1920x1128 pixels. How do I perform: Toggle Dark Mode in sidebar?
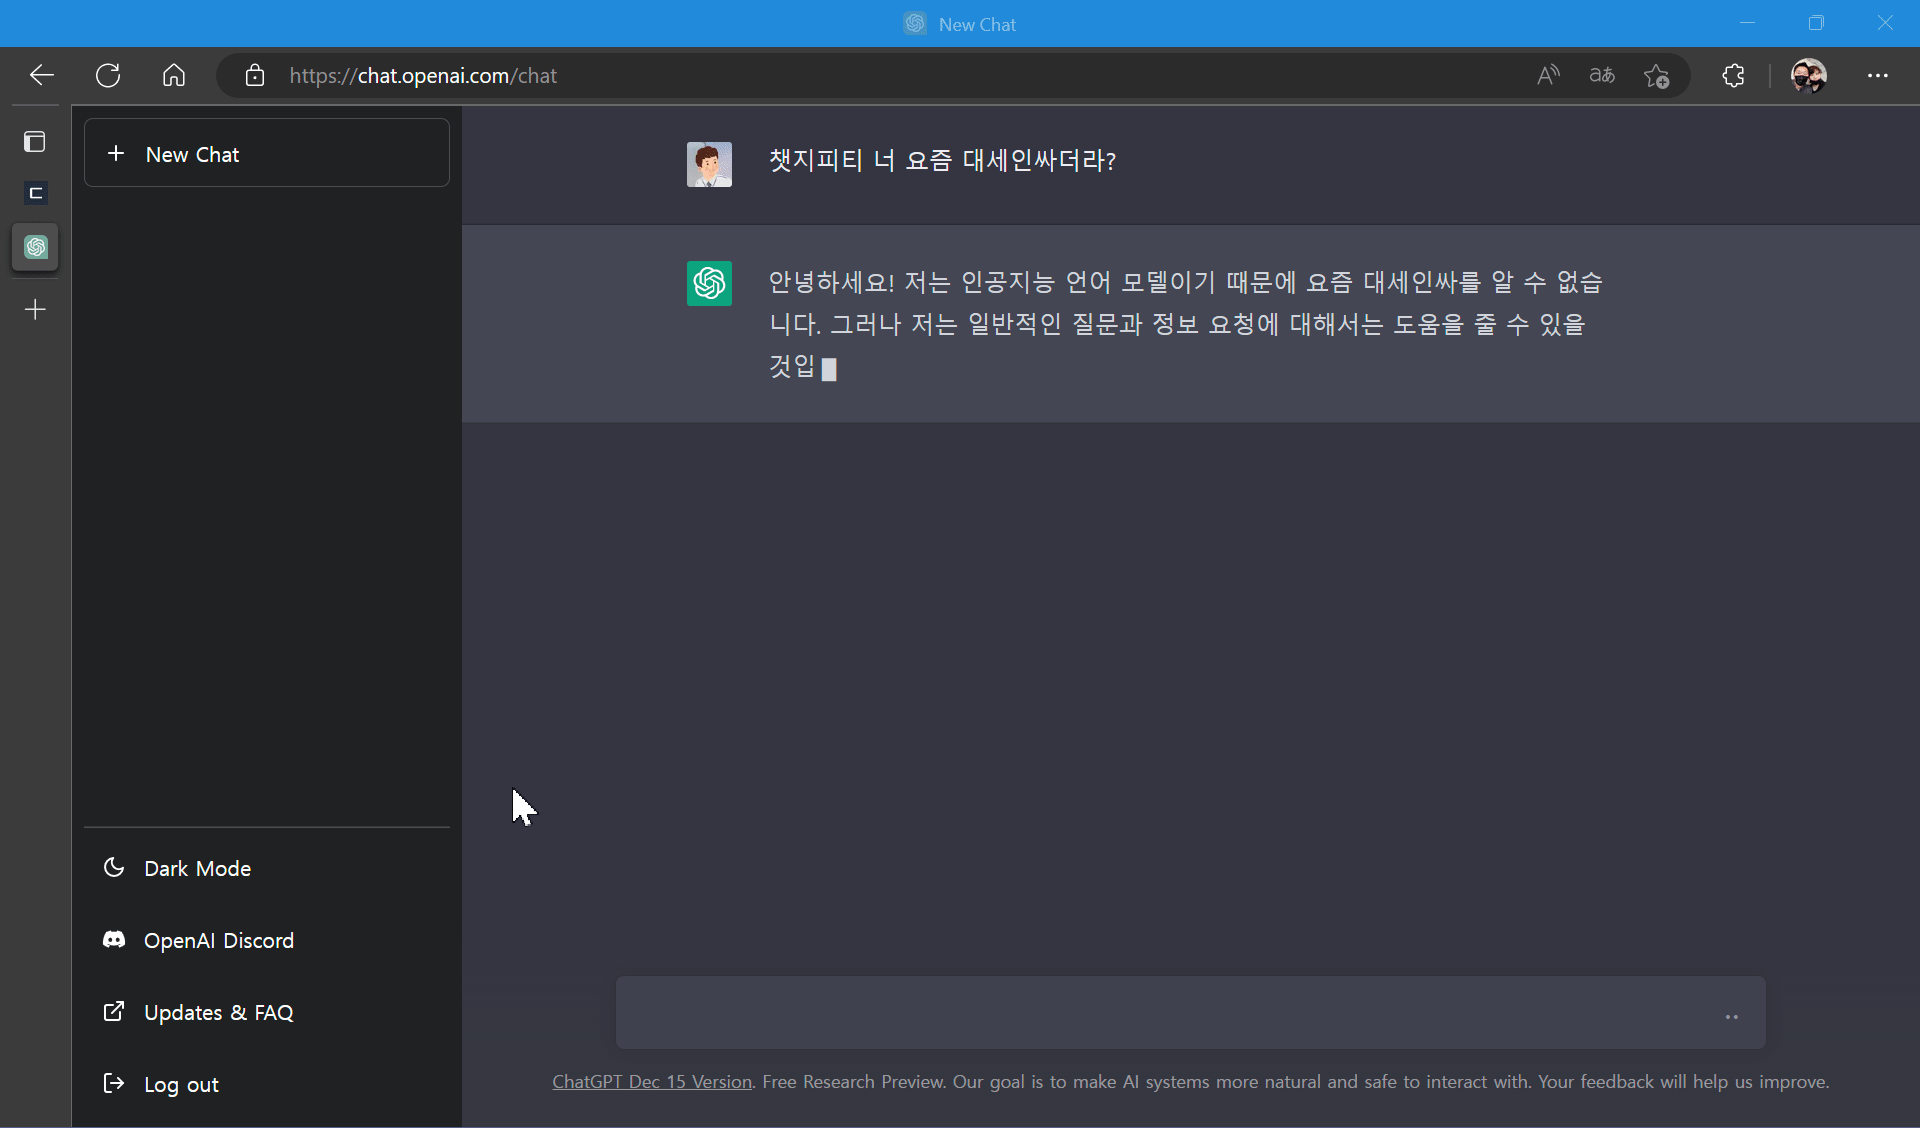point(197,868)
